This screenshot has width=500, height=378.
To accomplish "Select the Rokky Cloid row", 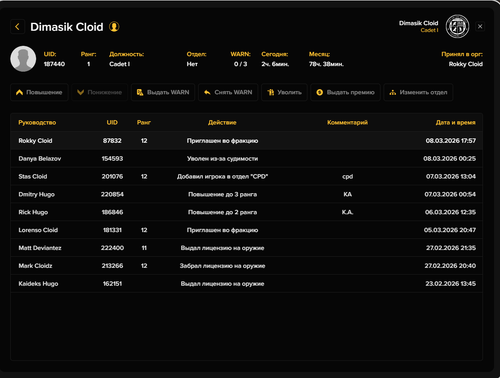I will [247, 141].
